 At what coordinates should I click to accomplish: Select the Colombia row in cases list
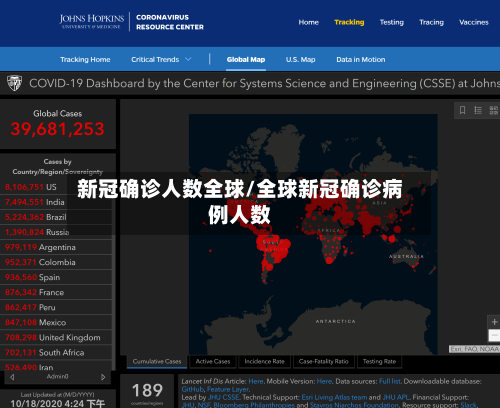(x=56, y=262)
